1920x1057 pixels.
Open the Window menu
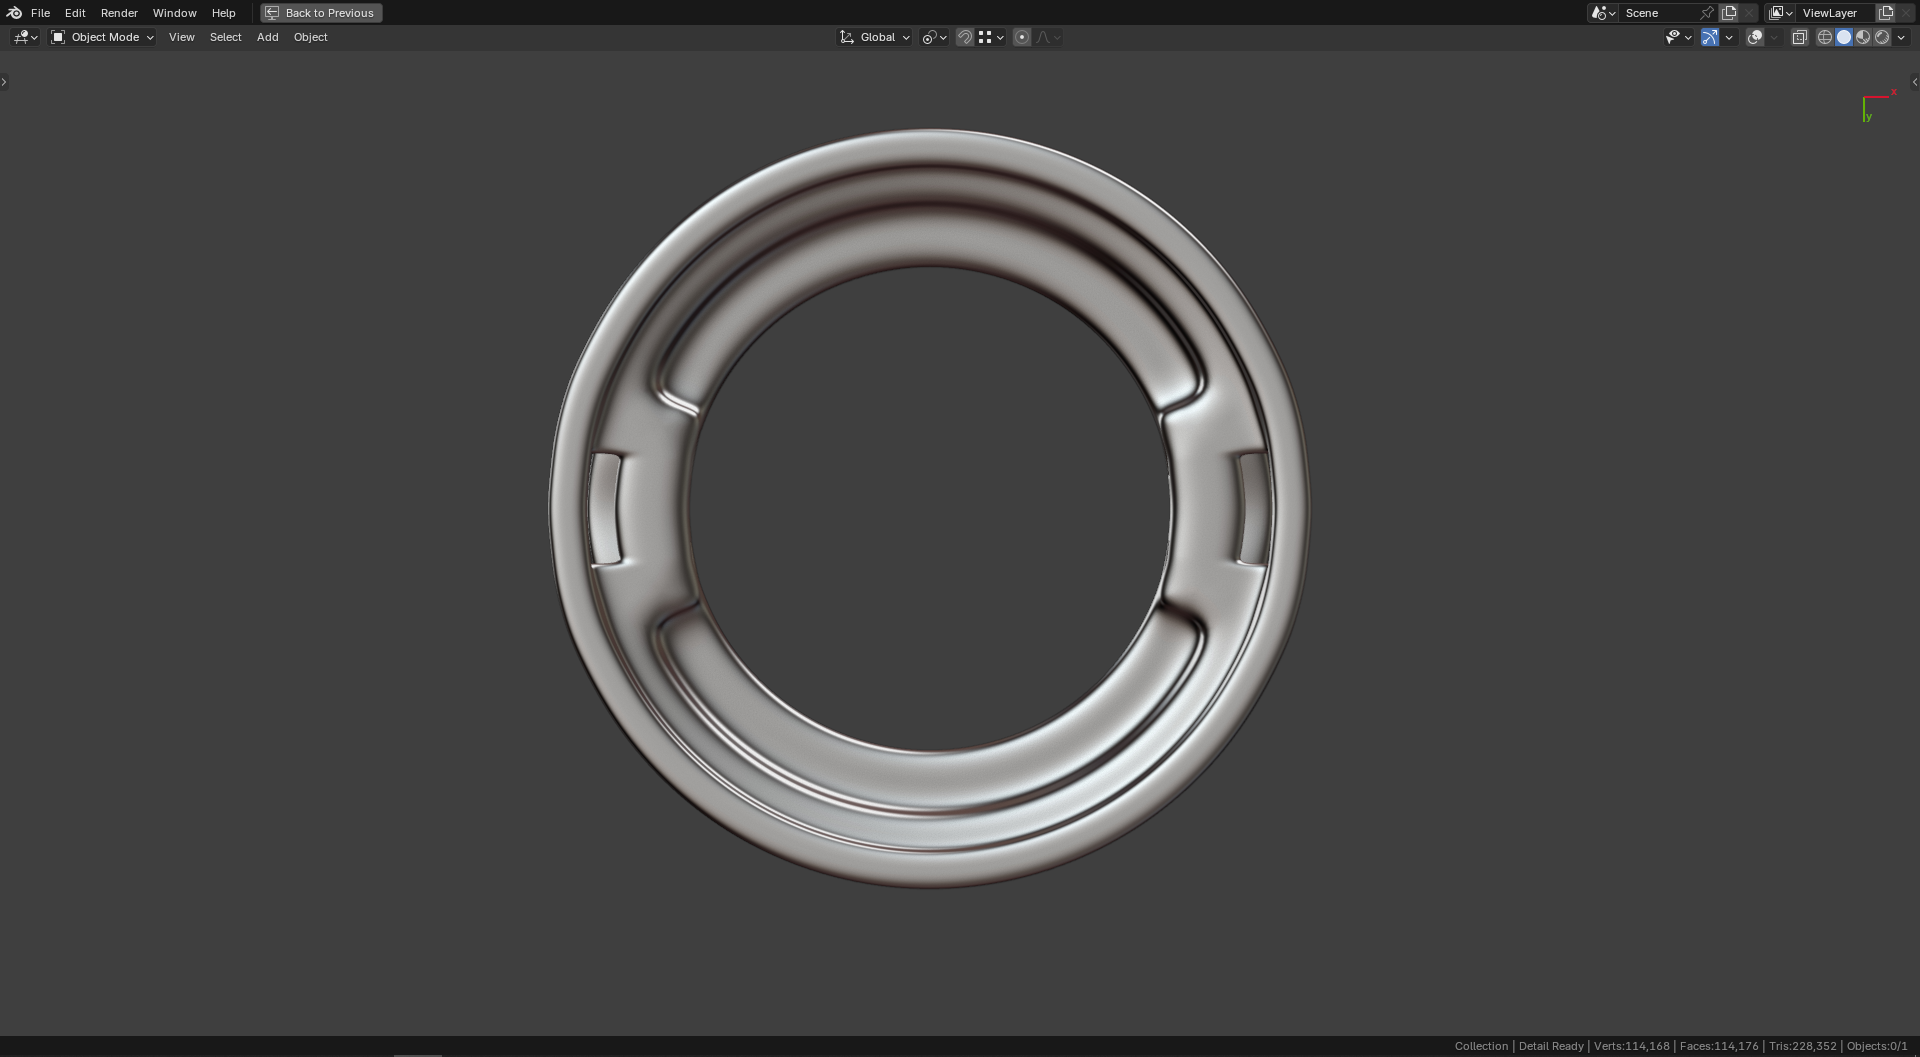(174, 13)
